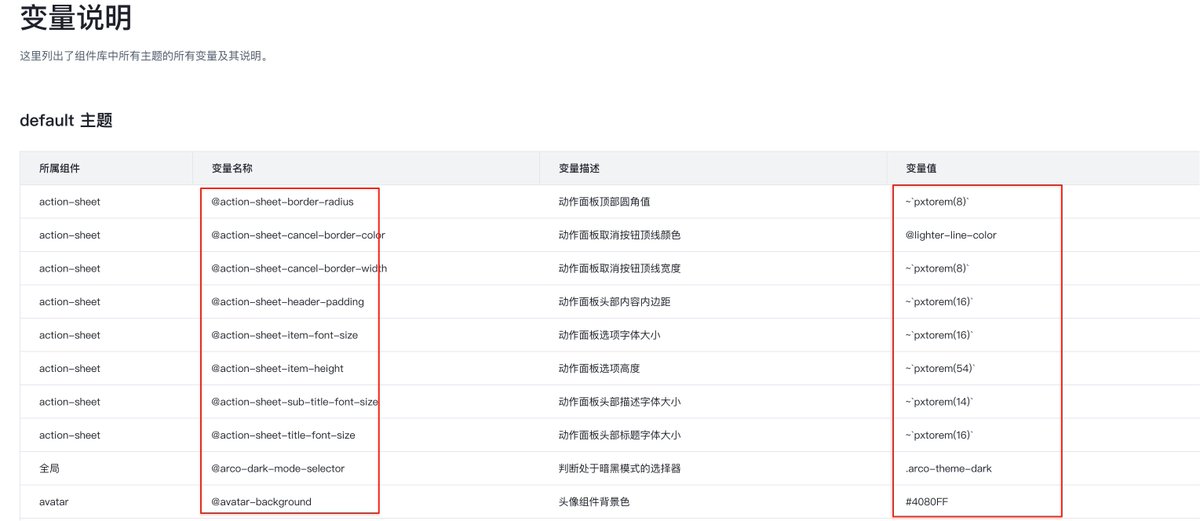Click description 动作面板头部描述字体大小
The height and width of the screenshot is (521, 1200).
[x=620, y=402]
